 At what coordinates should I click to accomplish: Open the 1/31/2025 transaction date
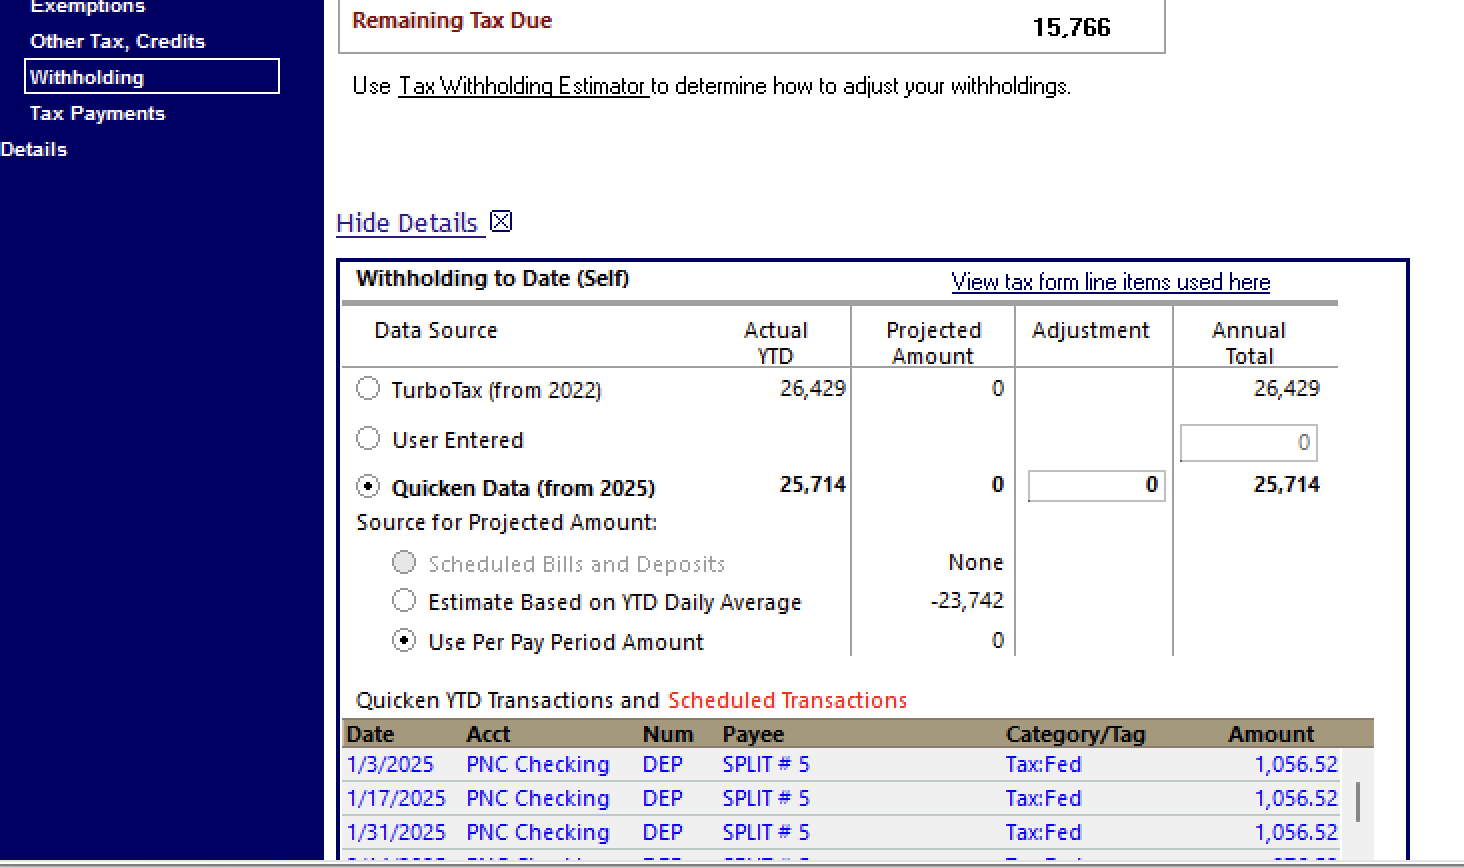tap(396, 833)
